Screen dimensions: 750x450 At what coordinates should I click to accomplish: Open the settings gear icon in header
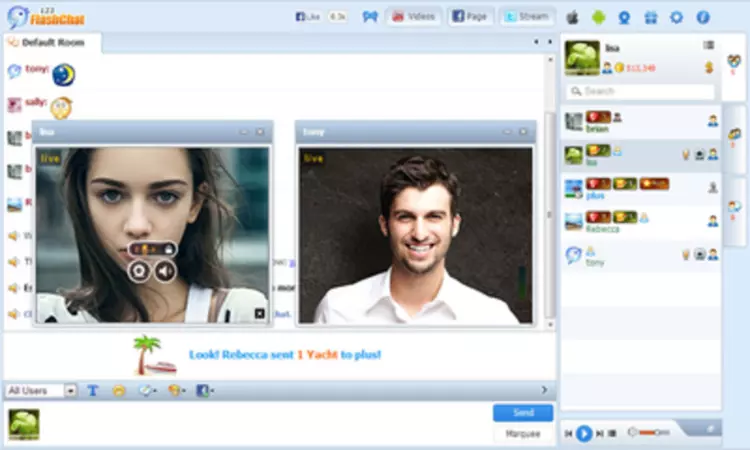pos(676,18)
